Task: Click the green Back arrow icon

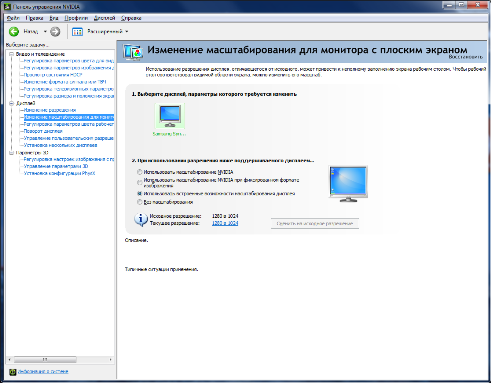Action: point(14,31)
